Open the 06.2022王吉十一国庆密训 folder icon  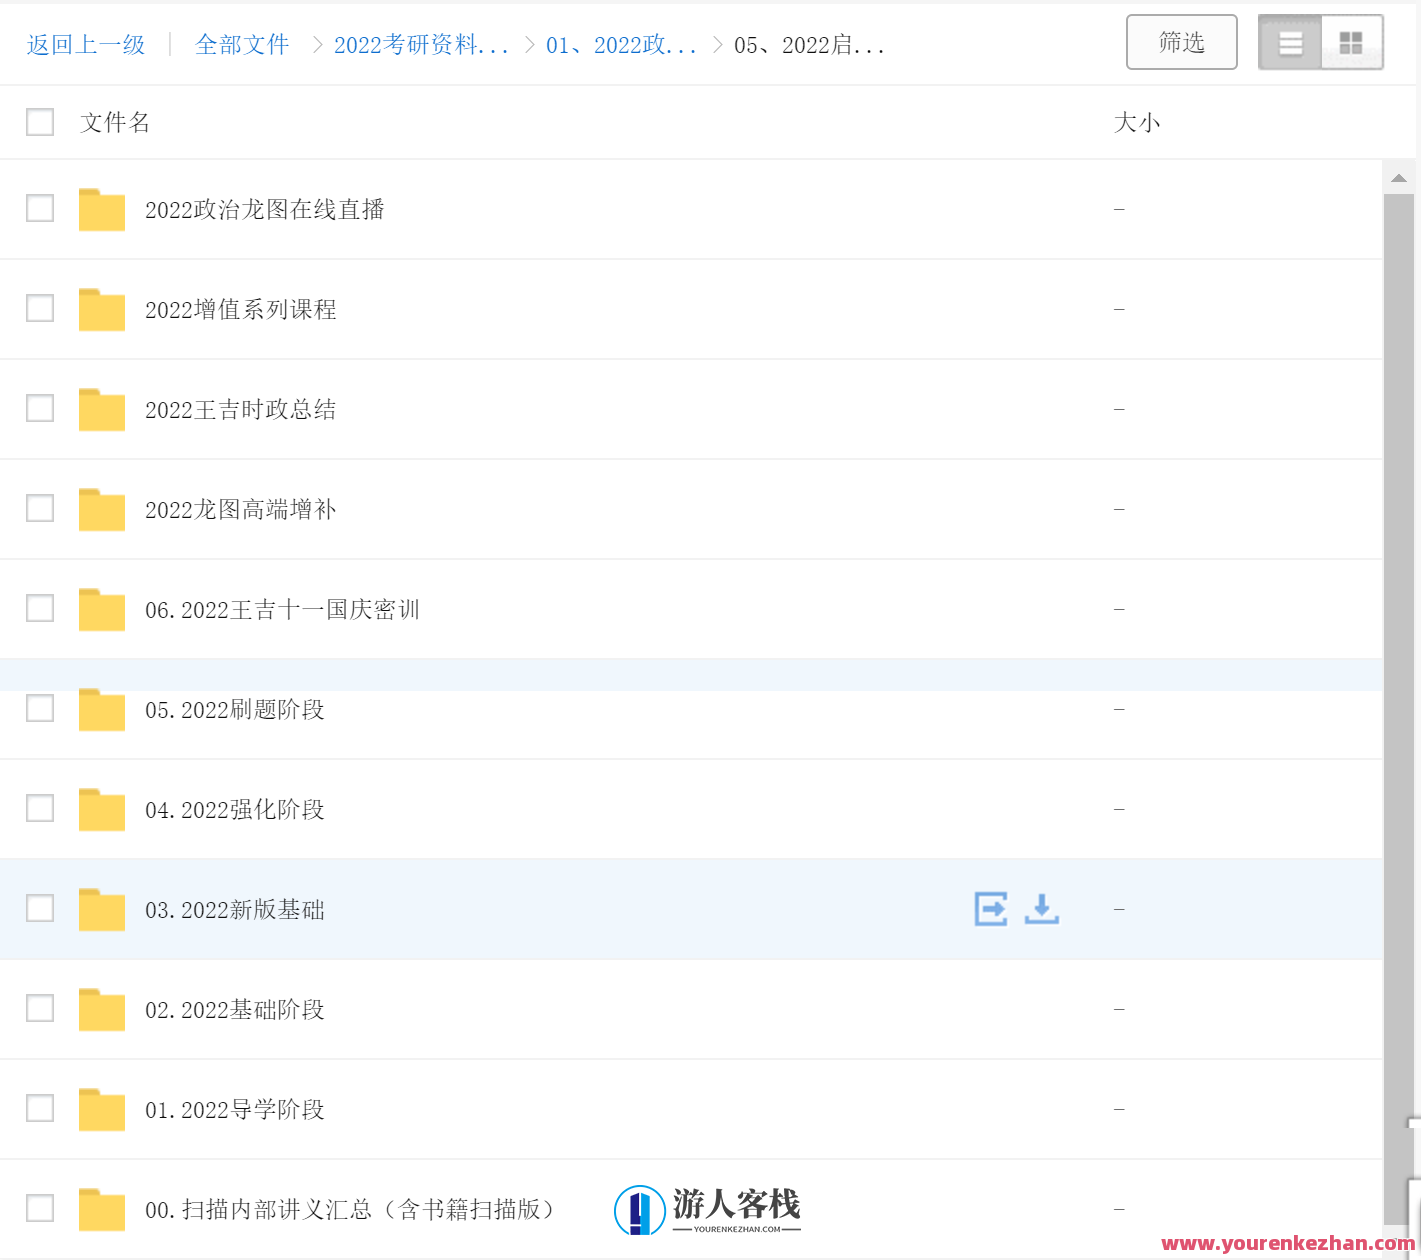tap(101, 609)
